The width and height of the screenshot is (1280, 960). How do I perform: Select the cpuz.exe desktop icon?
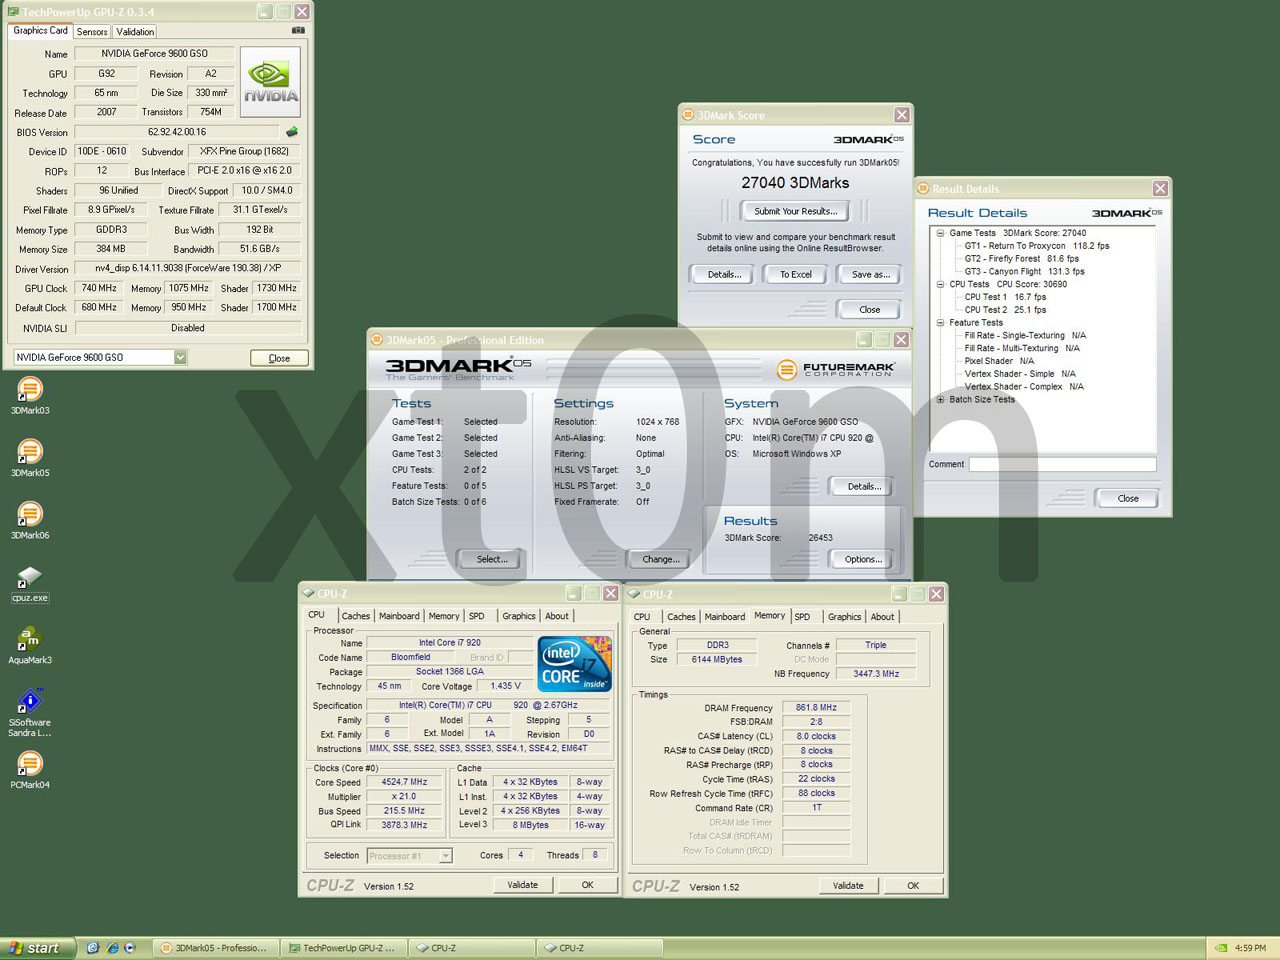[x=30, y=584]
